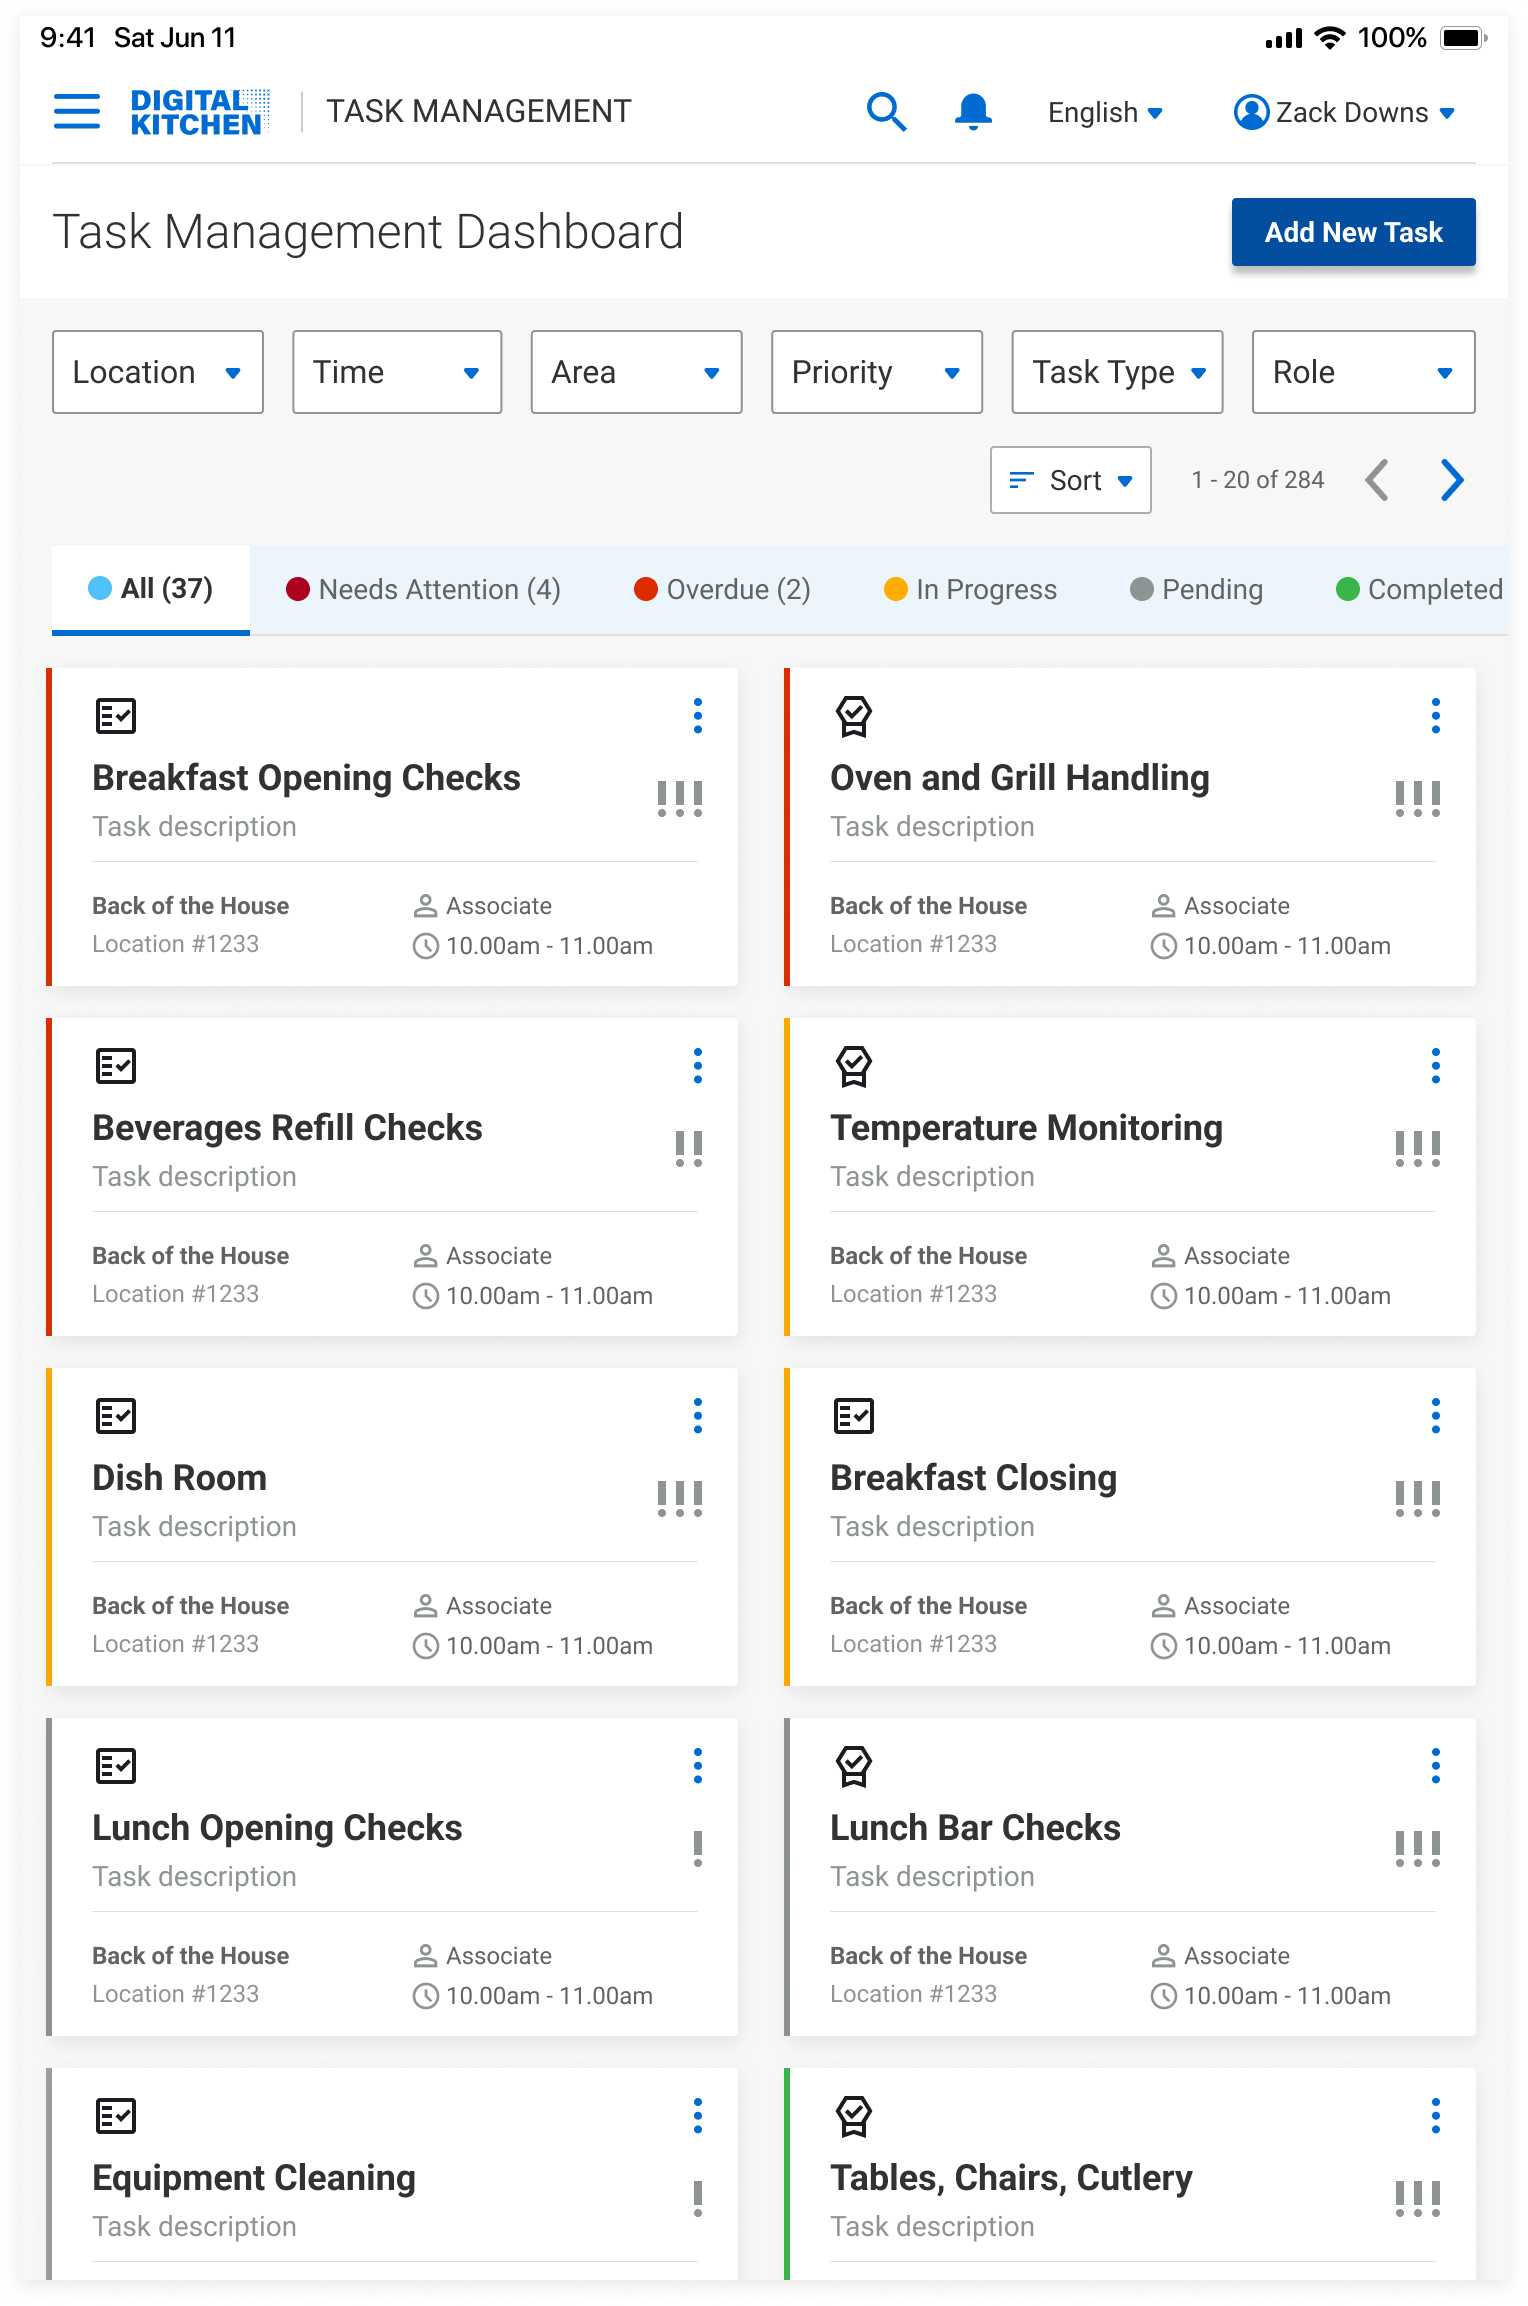1528x2306 pixels.
Task: Click the Add New Task button
Action: click(1353, 232)
